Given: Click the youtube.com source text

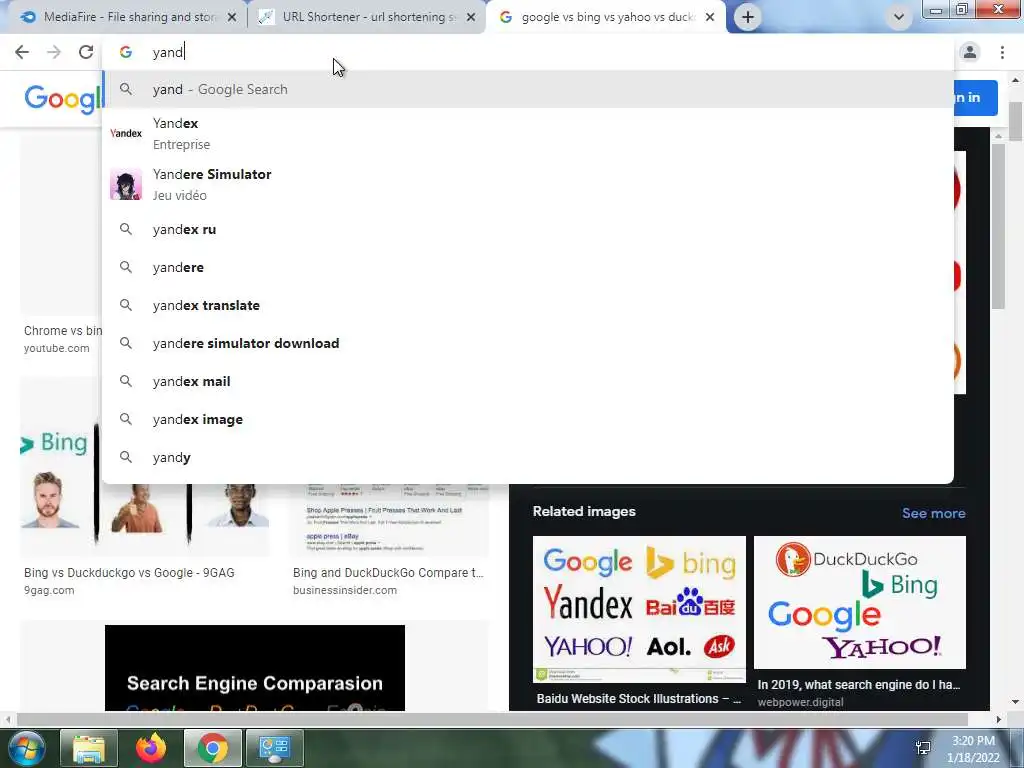Looking at the screenshot, I should 56,348.
